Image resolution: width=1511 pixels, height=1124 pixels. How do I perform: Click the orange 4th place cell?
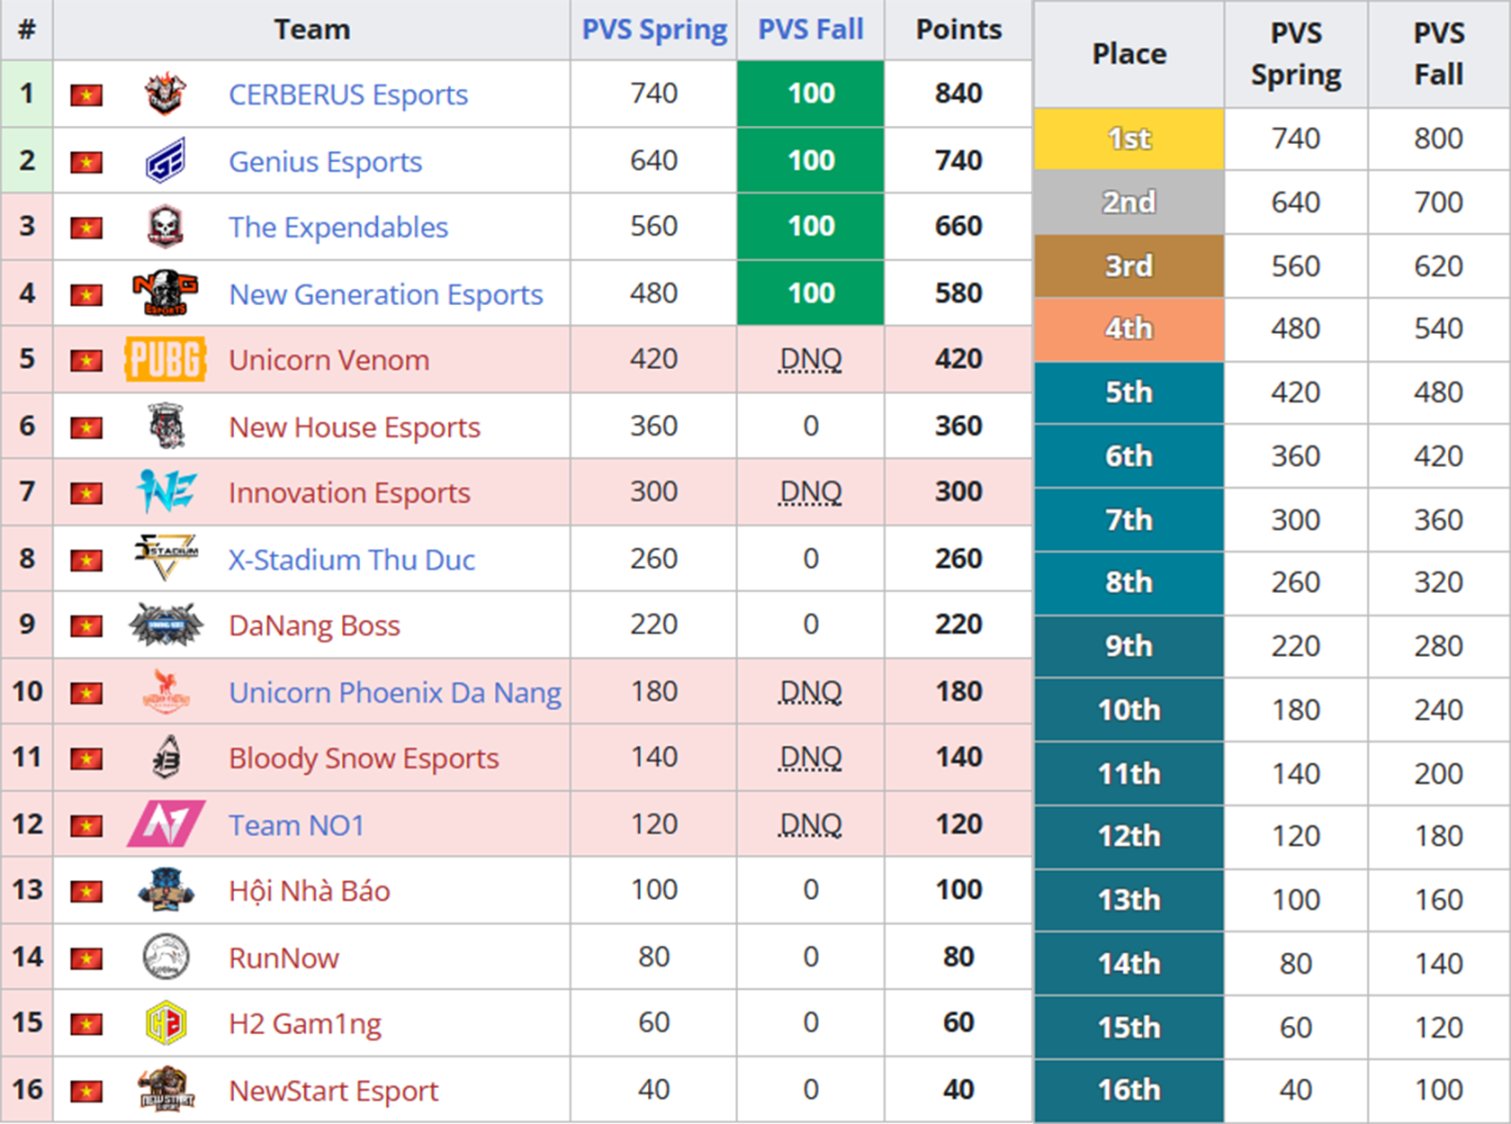coord(1129,329)
